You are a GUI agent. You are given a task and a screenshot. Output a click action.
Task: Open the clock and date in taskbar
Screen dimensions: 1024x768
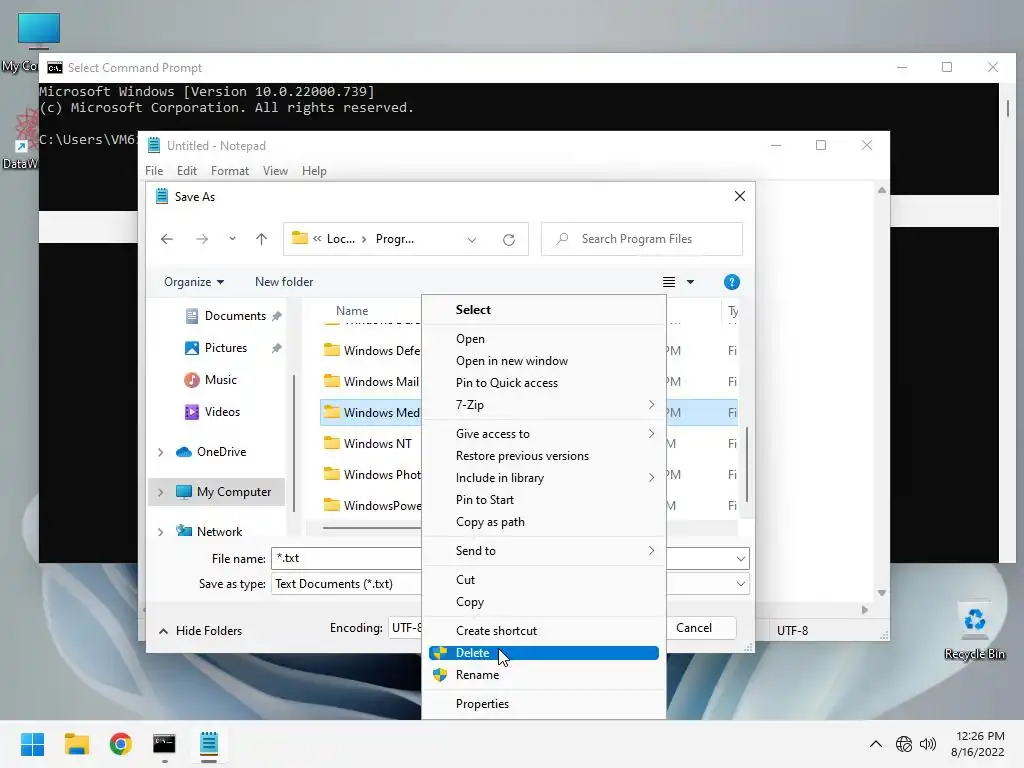[x=978, y=744]
